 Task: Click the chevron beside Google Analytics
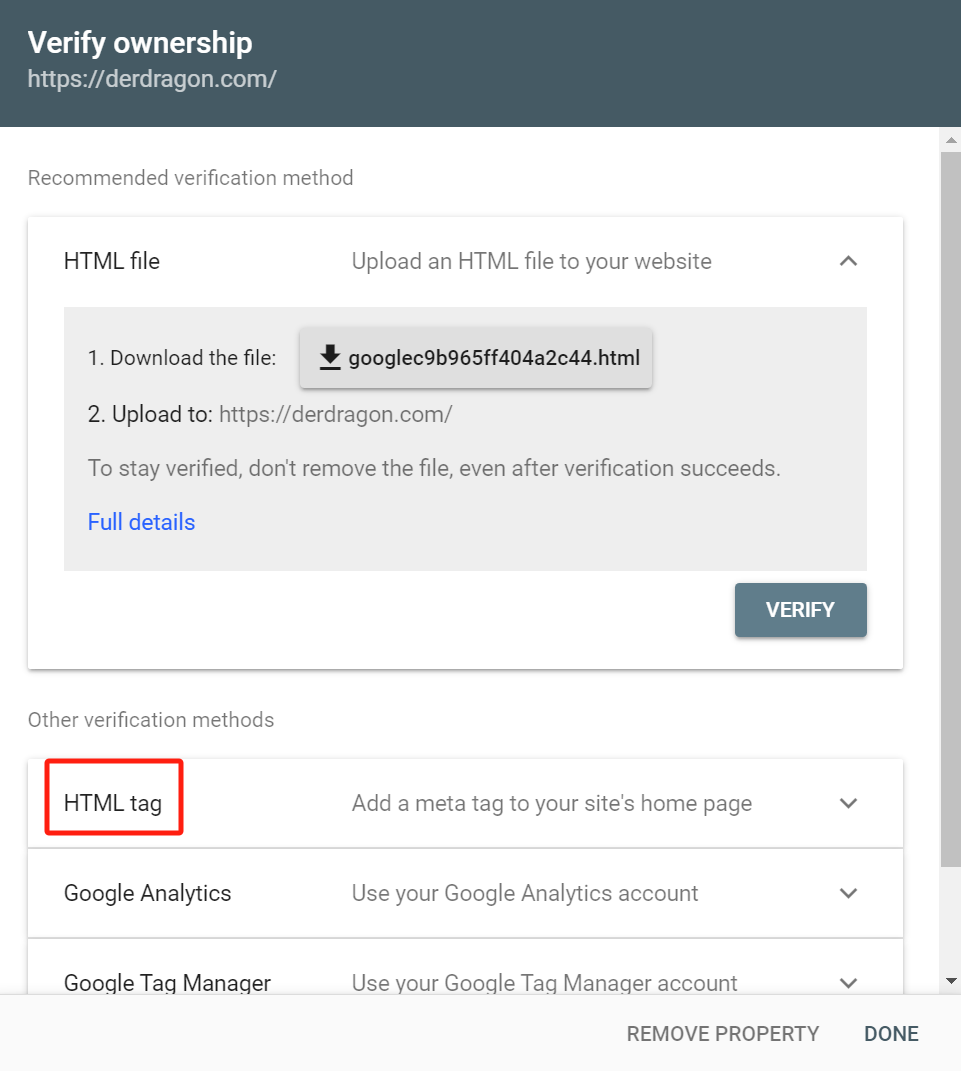coord(848,893)
